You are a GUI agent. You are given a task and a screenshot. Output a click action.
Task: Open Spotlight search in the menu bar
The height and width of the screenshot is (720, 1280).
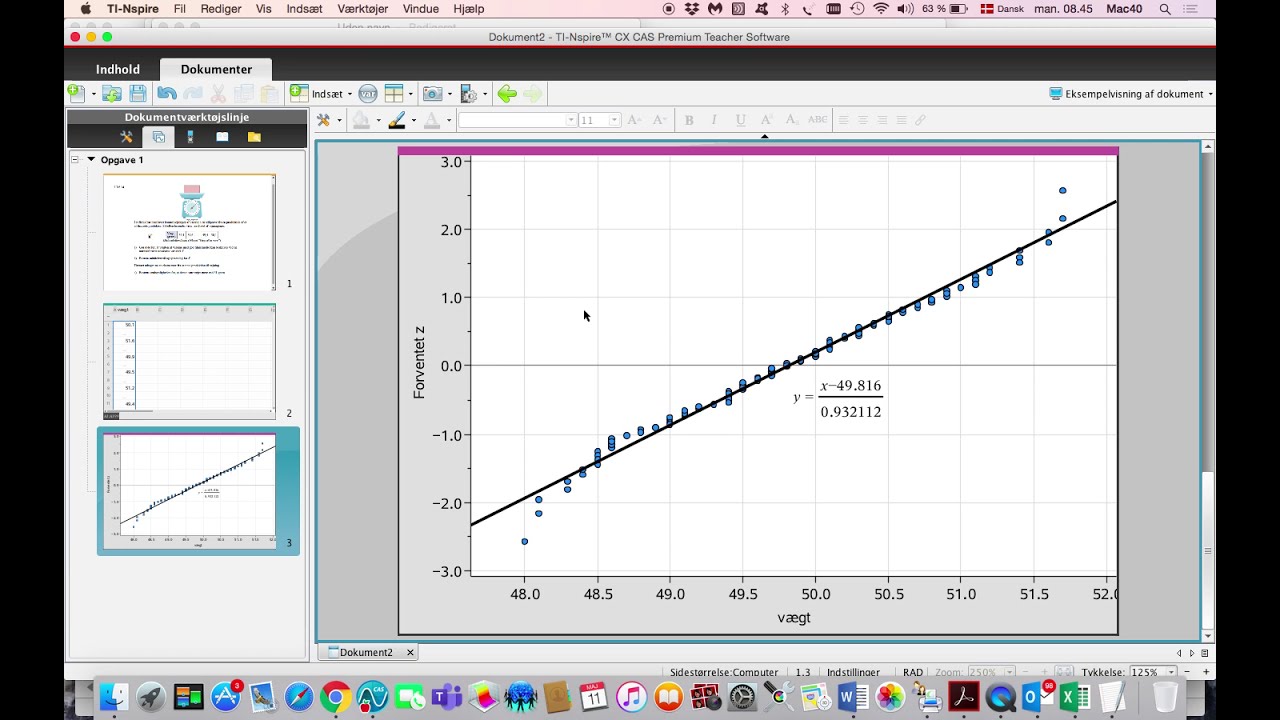(1164, 8)
